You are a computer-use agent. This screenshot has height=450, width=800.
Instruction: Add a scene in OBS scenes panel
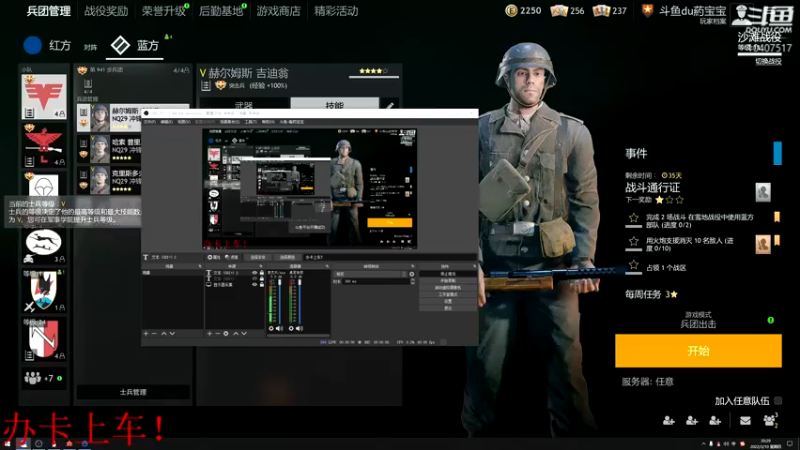click(146, 333)
